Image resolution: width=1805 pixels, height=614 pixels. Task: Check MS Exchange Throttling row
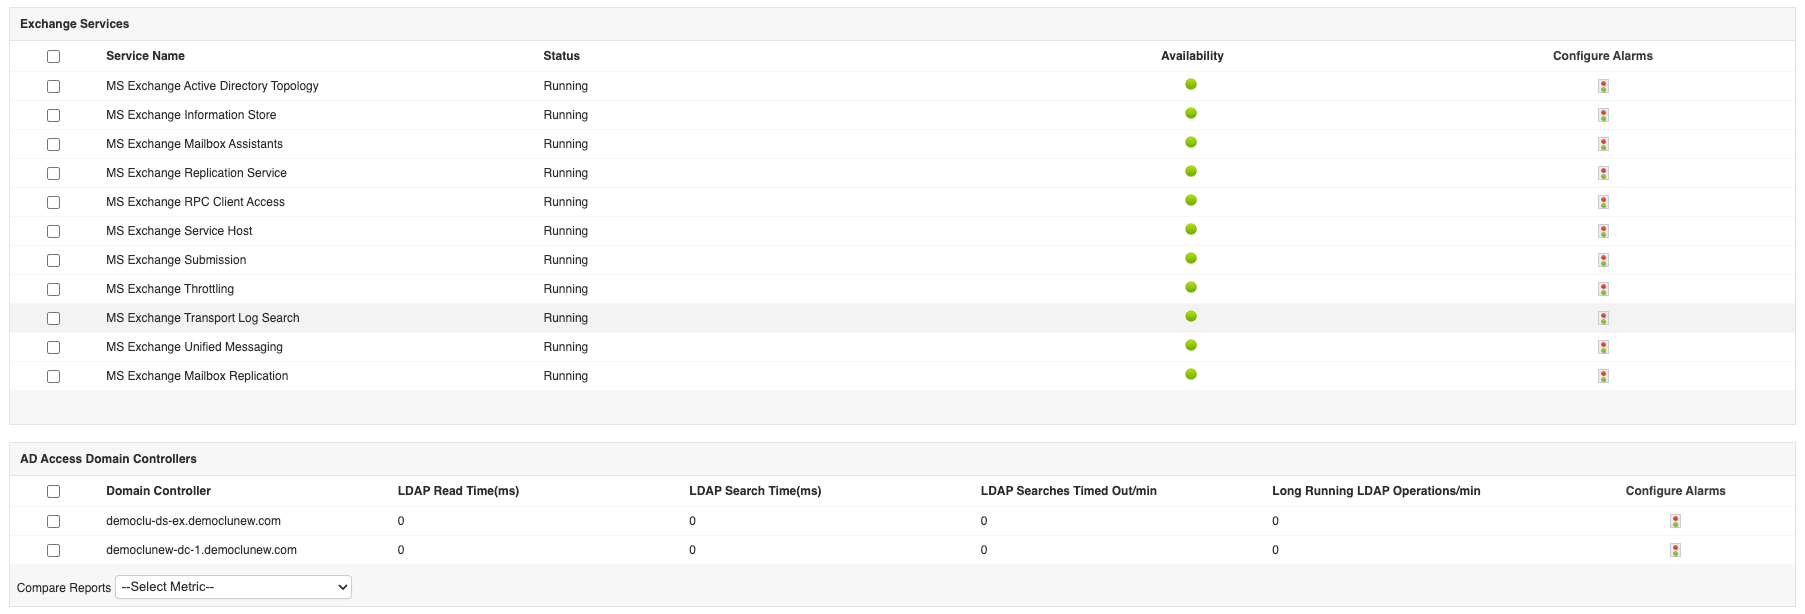pos(53,290)
